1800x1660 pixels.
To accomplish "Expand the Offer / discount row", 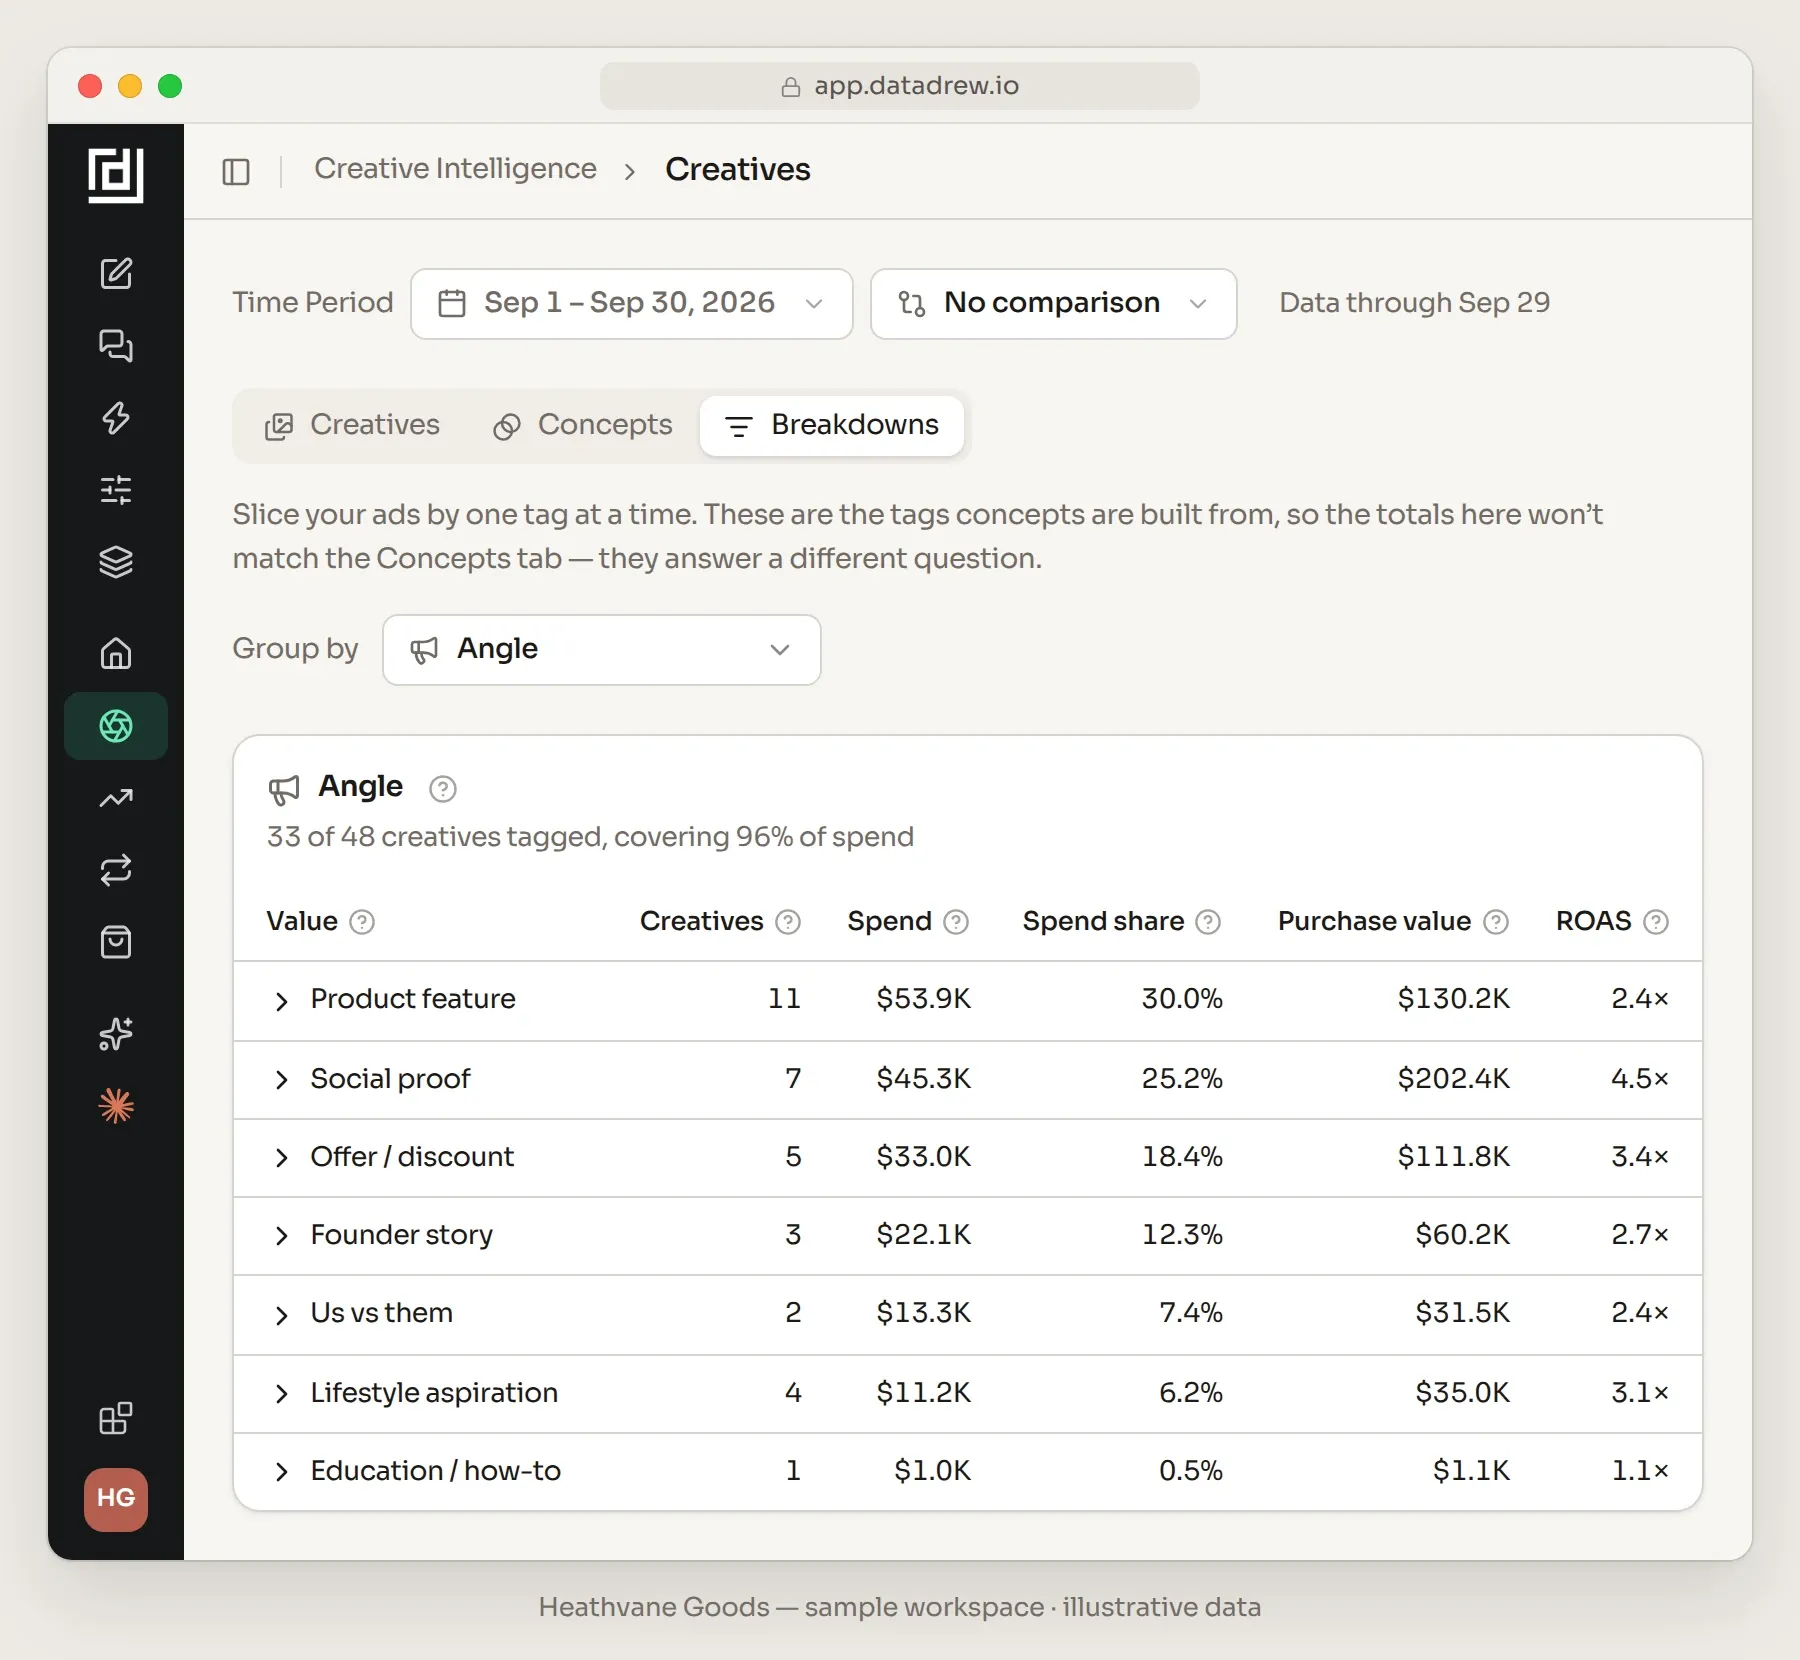I will coord(282,1158).
